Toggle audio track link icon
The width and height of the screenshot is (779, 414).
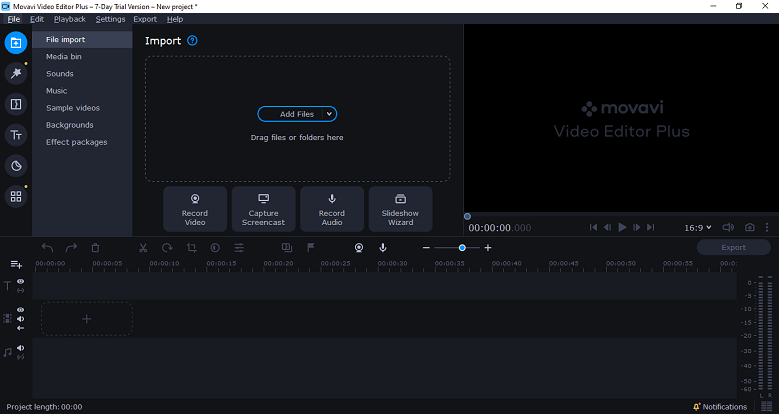[x=20, y=357]
